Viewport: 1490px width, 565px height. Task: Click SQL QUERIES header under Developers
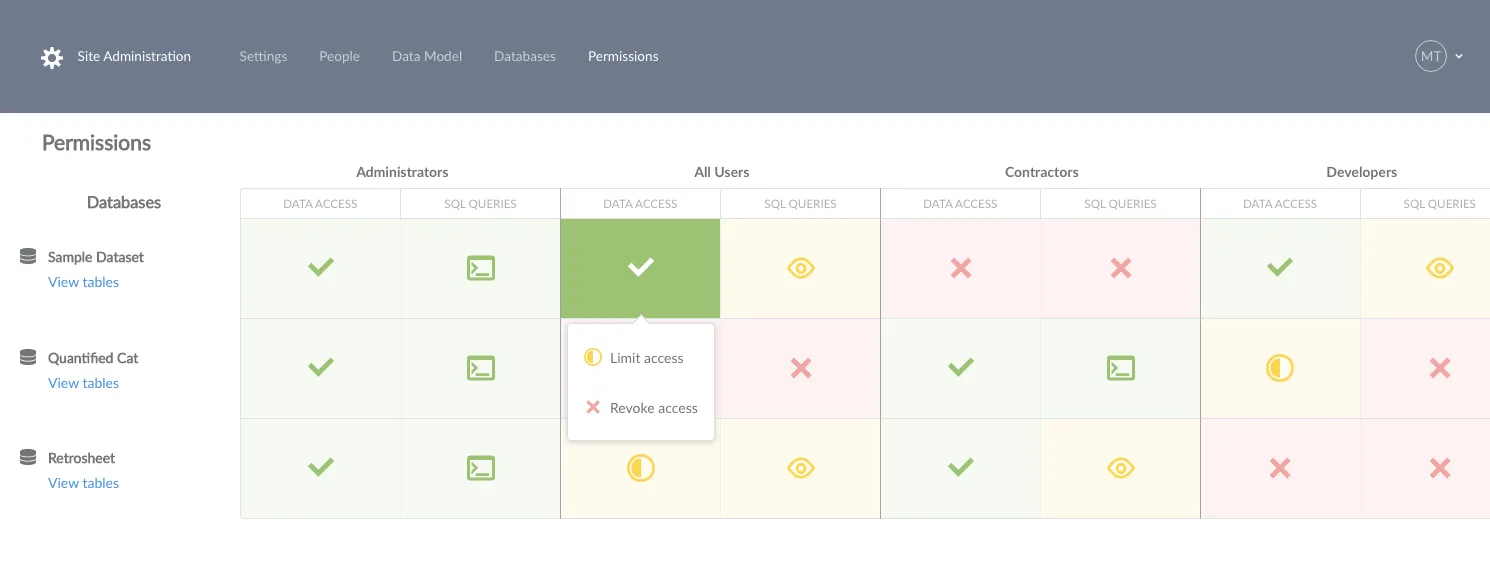click(1439, 204)
